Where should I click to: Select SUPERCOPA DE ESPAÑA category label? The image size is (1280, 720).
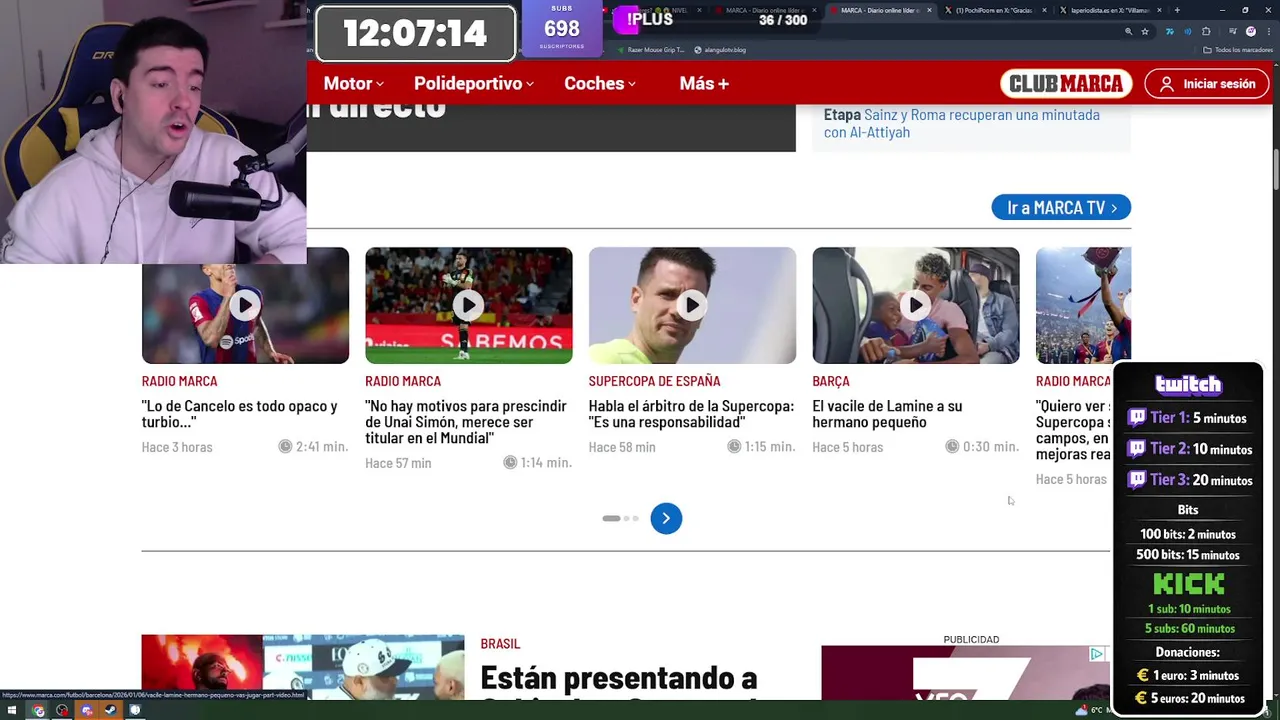[654, 381]
